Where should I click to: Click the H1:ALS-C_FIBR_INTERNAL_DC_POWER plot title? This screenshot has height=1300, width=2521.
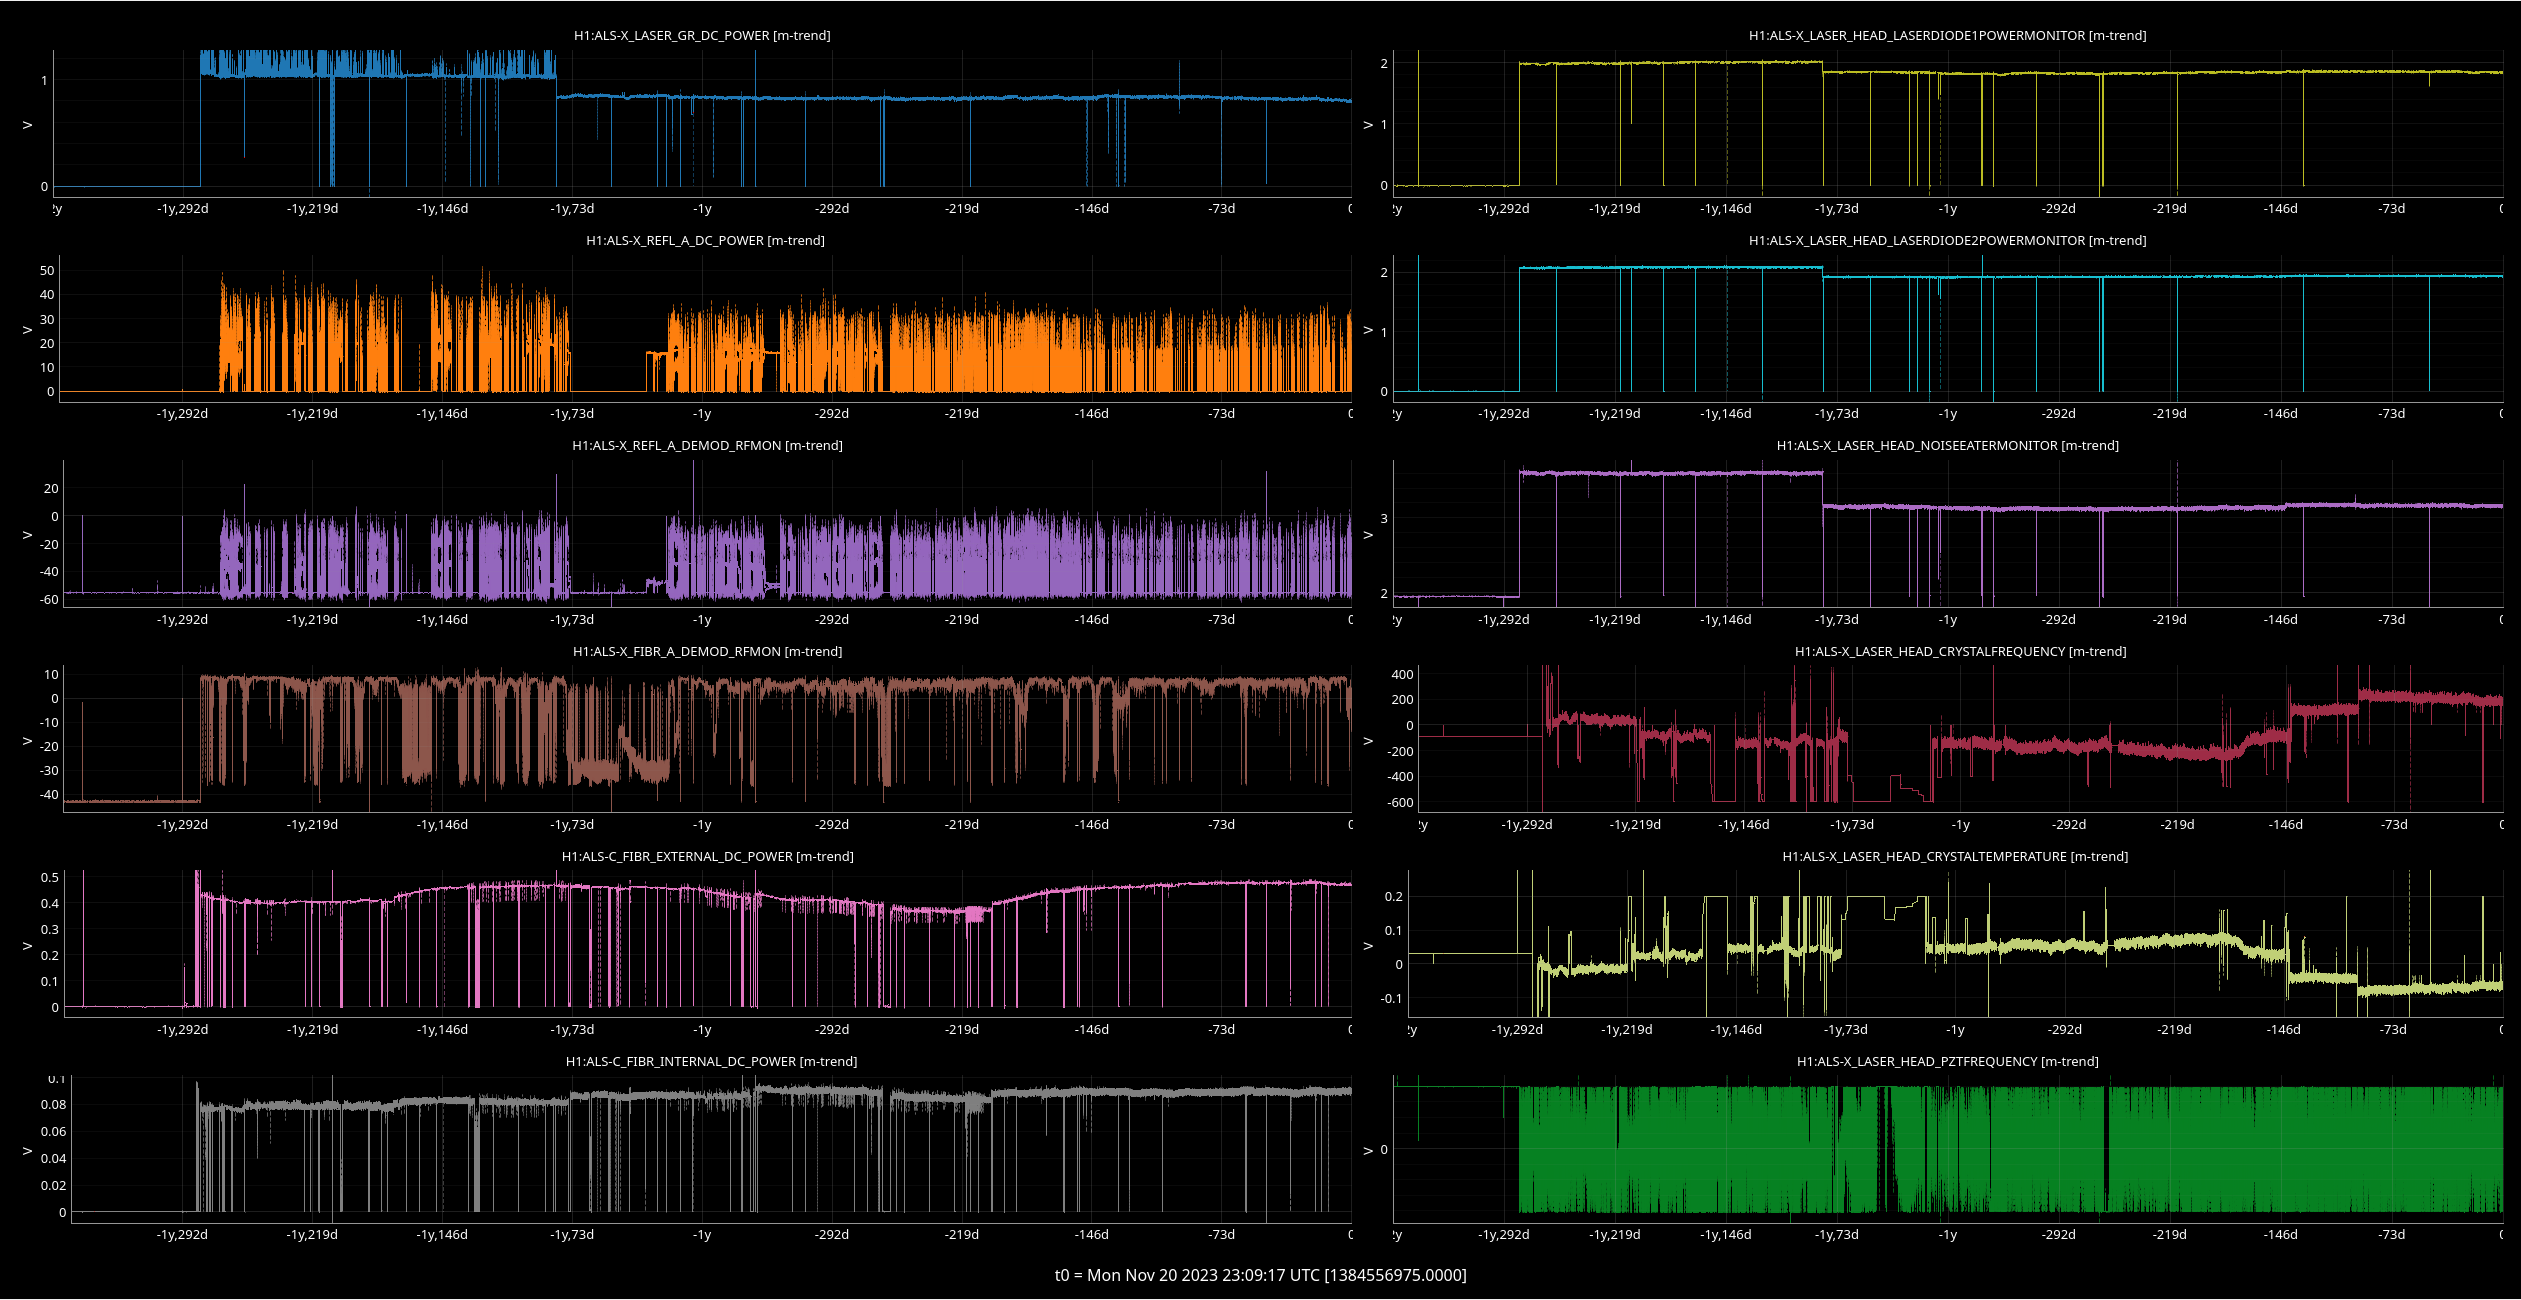[x=711, y=1061]
